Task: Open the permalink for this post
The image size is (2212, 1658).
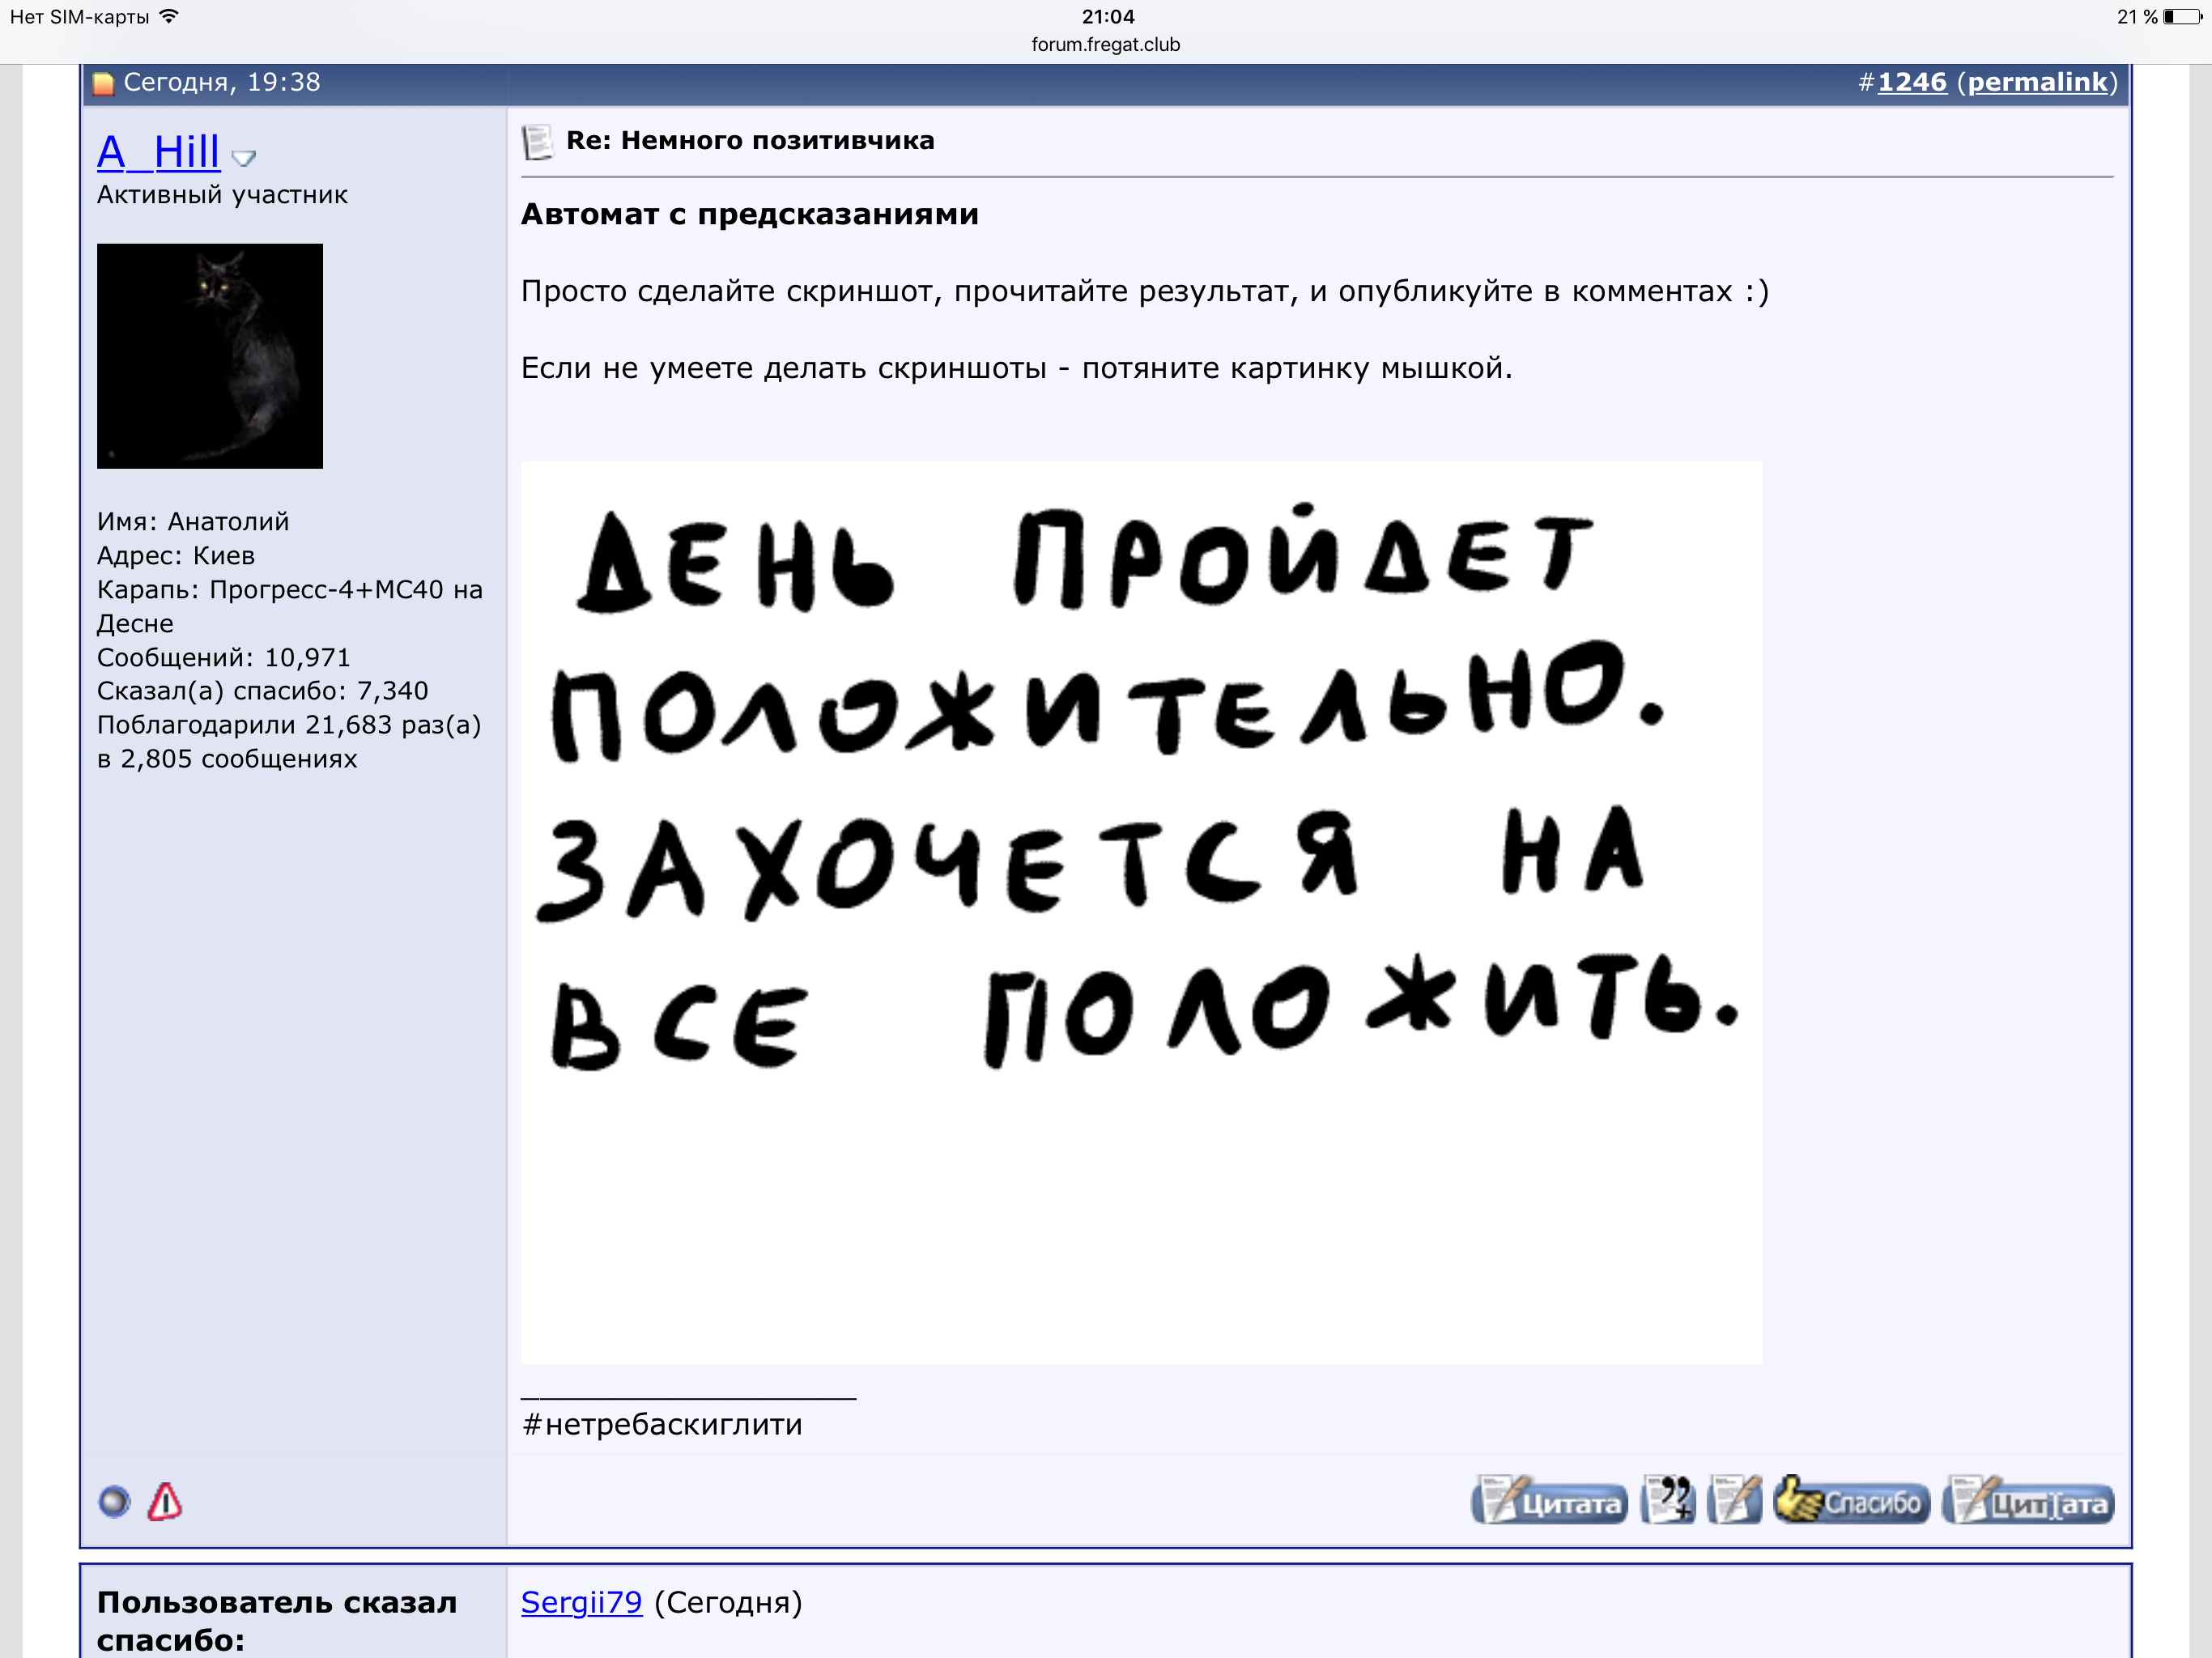Action: [x=2037, y=82]
